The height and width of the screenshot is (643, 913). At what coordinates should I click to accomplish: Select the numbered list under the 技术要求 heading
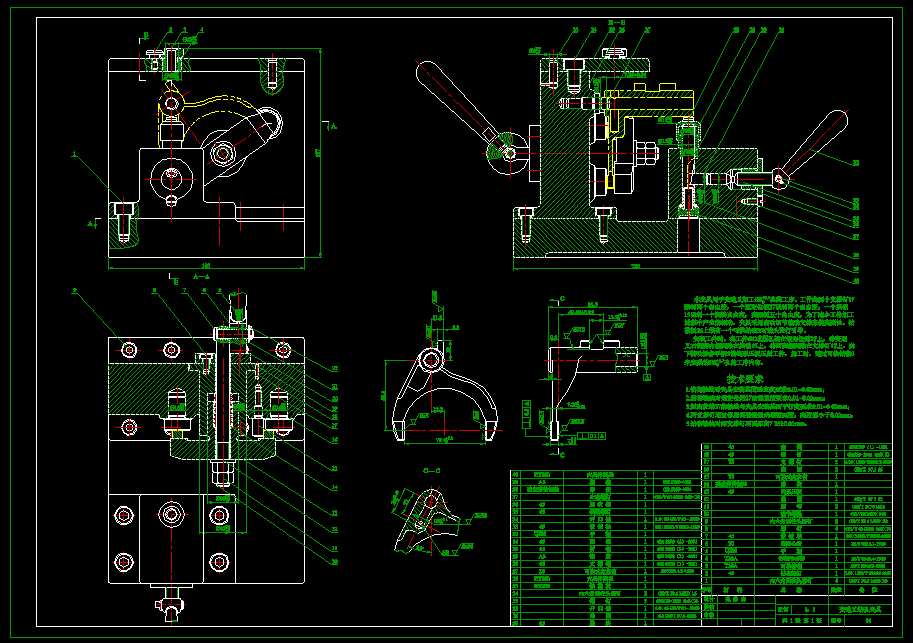769,407
